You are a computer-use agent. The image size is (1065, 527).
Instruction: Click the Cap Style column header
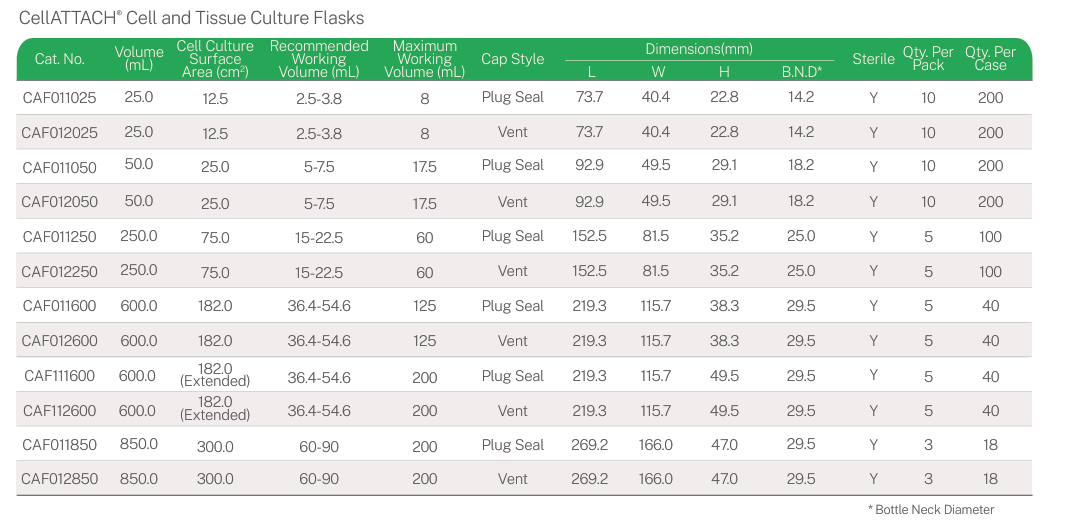click(512, 59)
